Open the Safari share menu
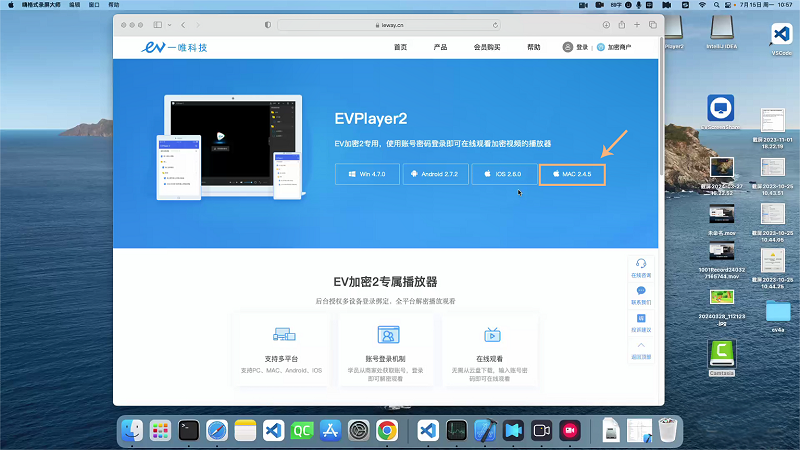 [x=621, y=24]
